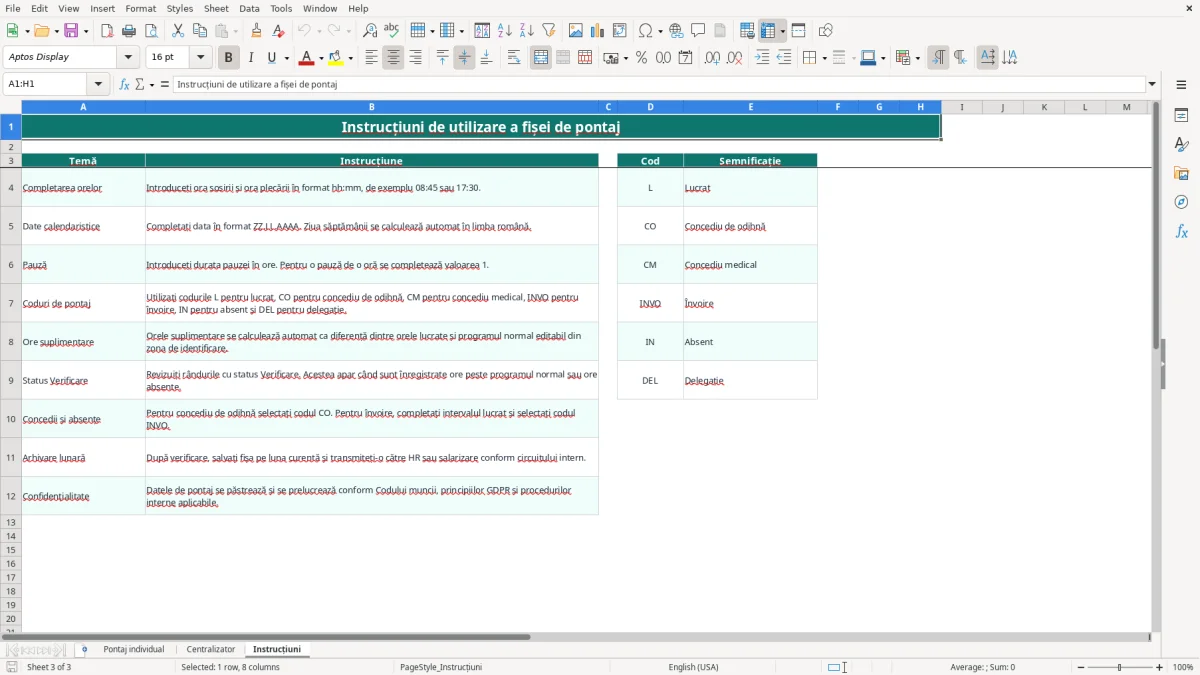Open the Font Size dropdown
The width and height of the screenshot is (1200, 675).
click(x=201, y=58)
